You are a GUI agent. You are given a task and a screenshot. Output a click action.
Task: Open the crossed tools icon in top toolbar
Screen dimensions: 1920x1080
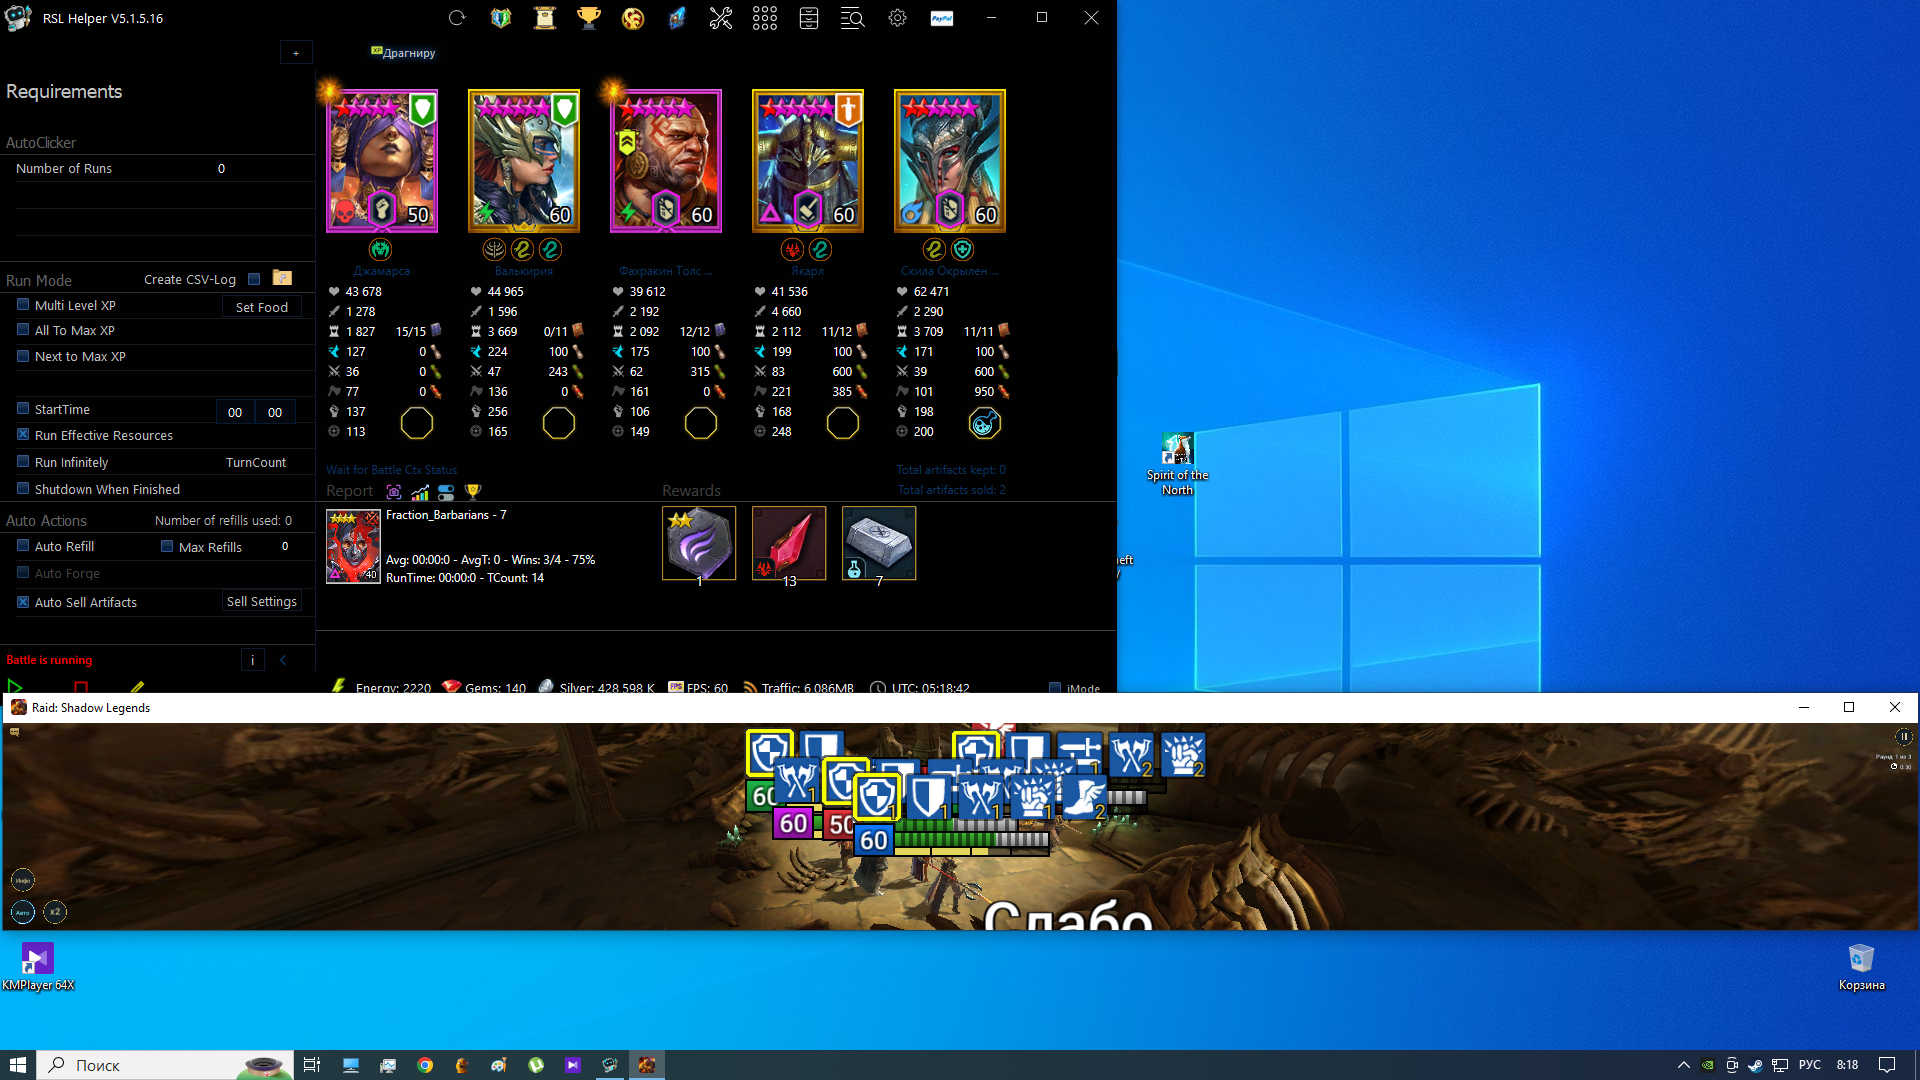[x=721, y=18]
